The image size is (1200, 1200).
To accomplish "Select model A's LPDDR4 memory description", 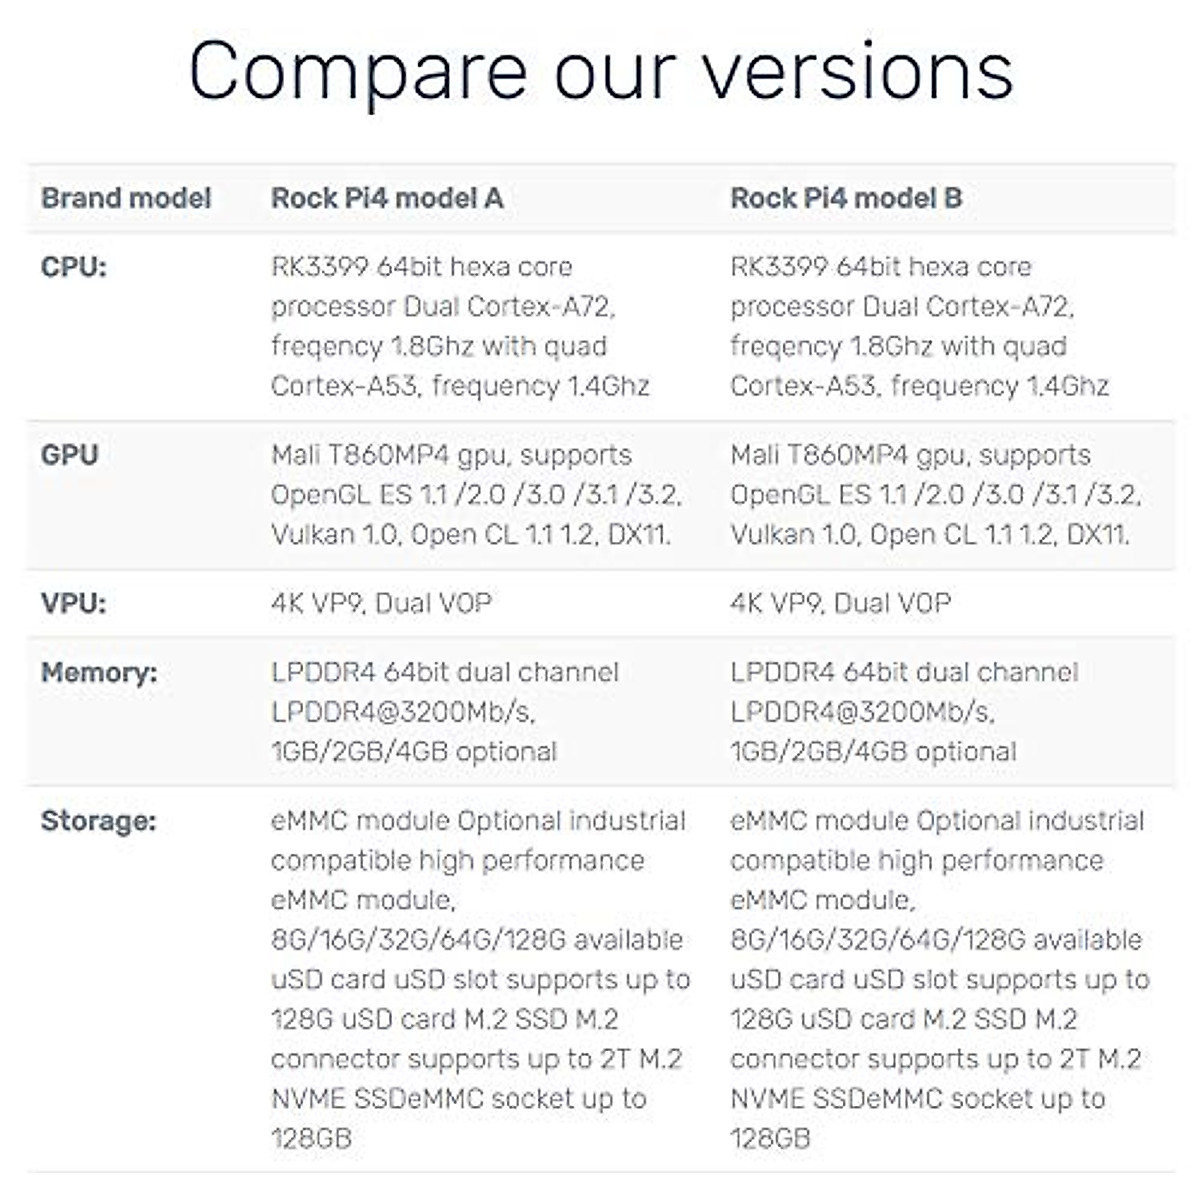I will point(445,711).
